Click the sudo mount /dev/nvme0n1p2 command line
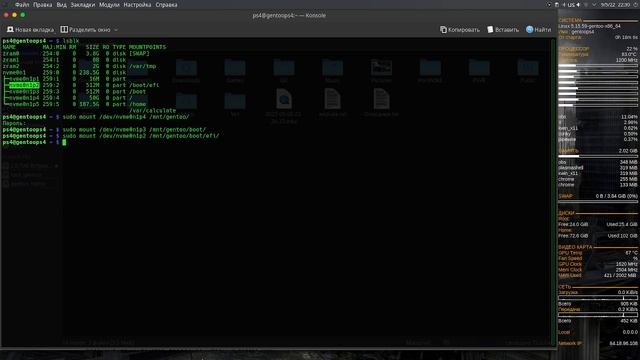 [x=141, y=136]
